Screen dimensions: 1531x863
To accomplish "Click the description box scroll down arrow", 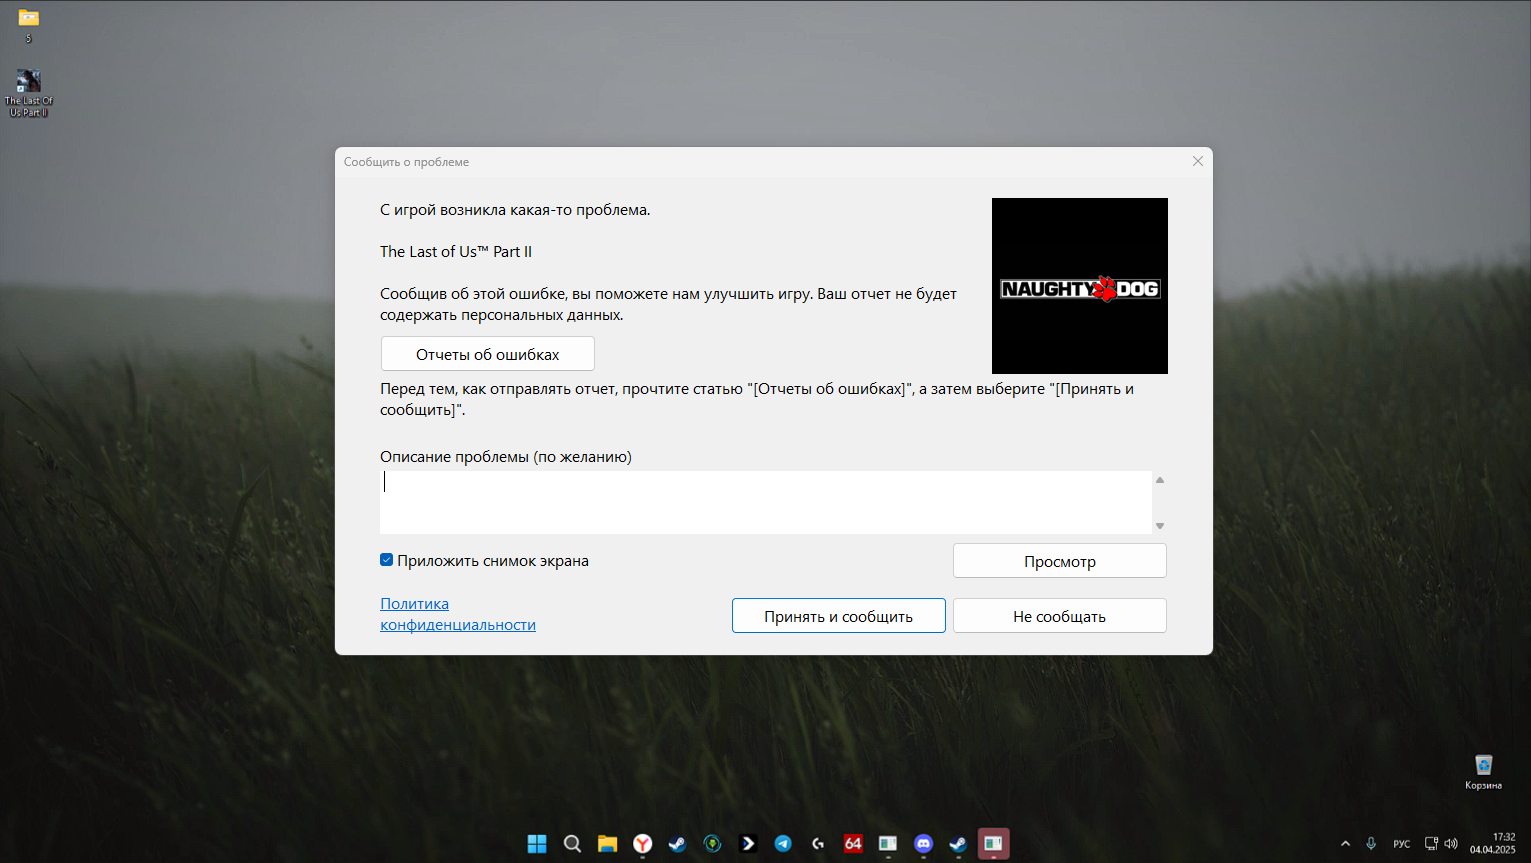I will click(1160, 526).
